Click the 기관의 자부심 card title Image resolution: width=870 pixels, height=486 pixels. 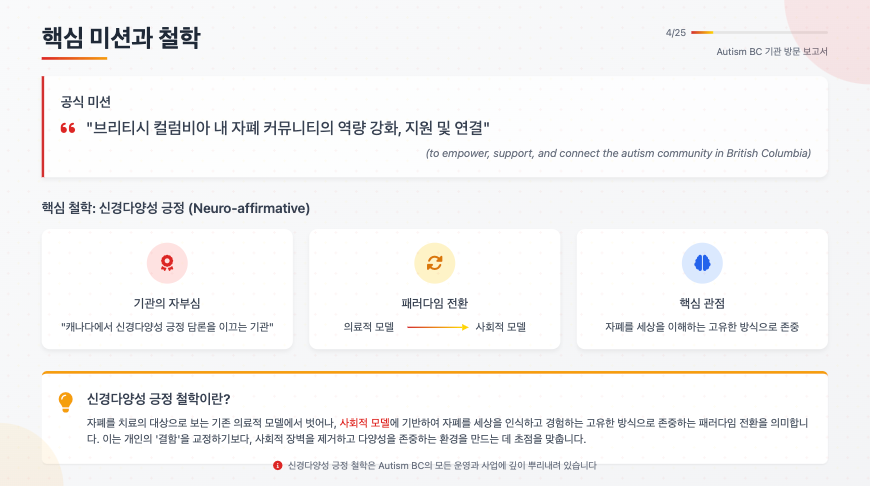(167, 303)
